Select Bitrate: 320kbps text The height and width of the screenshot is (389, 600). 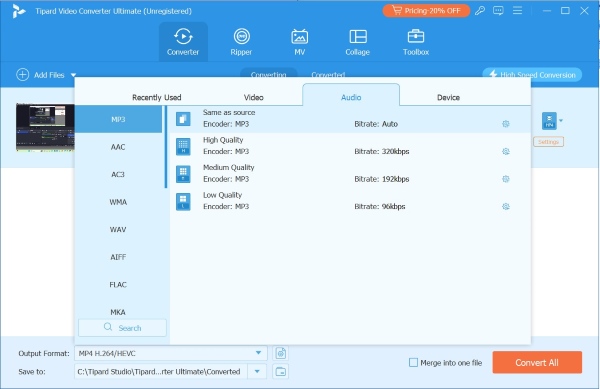[382, 151]
